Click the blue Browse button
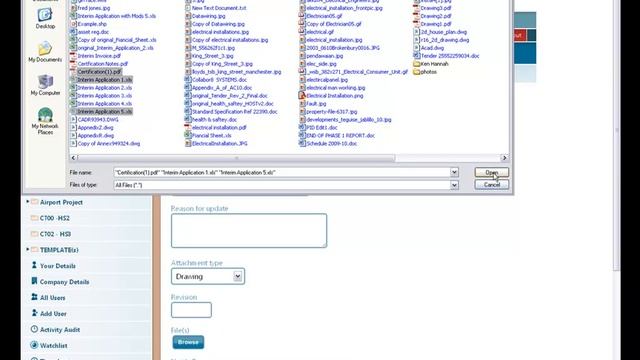 point(188,342)
